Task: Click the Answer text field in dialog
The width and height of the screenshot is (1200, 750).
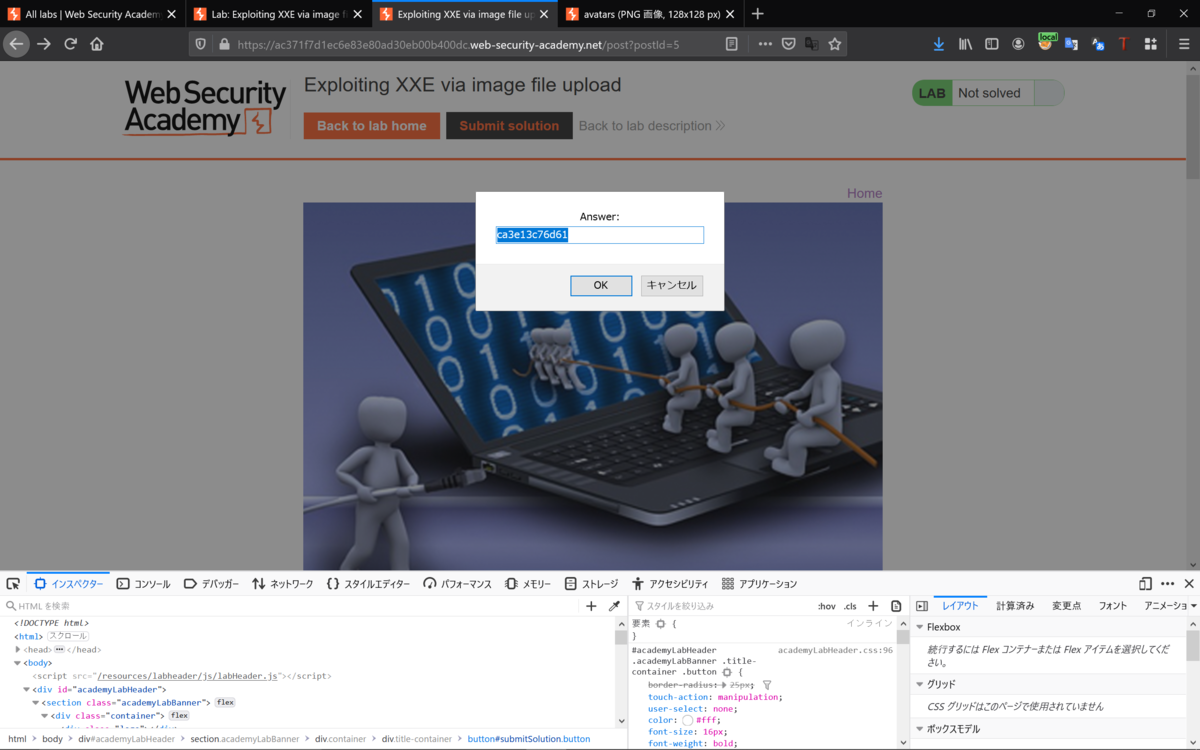Action: [x=600, y=235]
